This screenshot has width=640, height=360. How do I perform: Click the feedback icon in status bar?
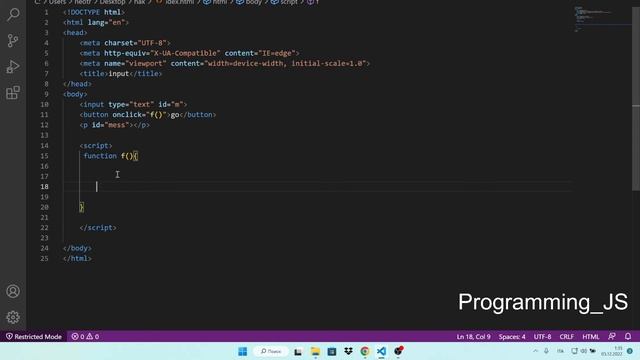coord(611,337)
